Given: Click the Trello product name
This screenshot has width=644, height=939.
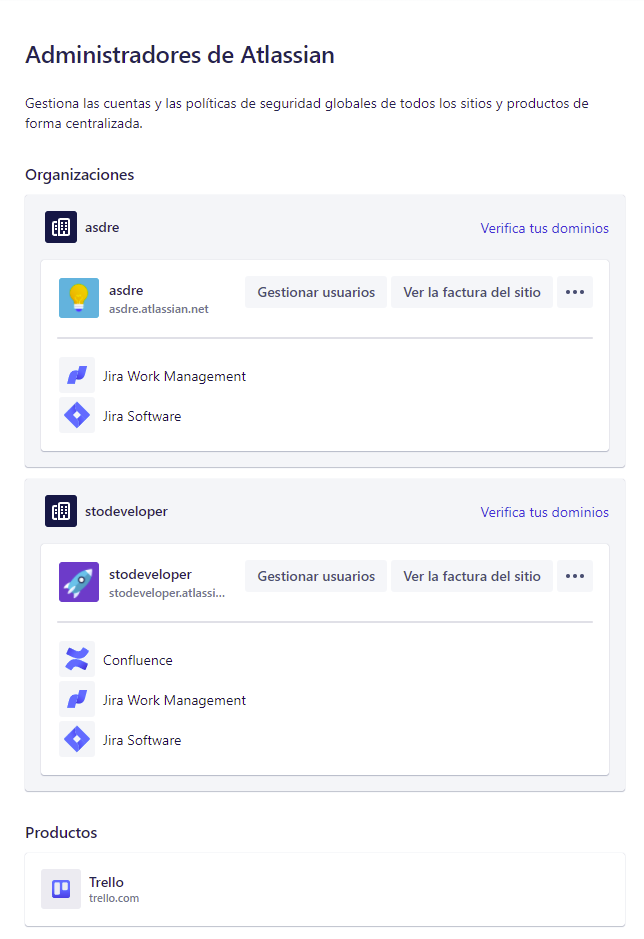Looking at the screenshot, I should 106,882.
